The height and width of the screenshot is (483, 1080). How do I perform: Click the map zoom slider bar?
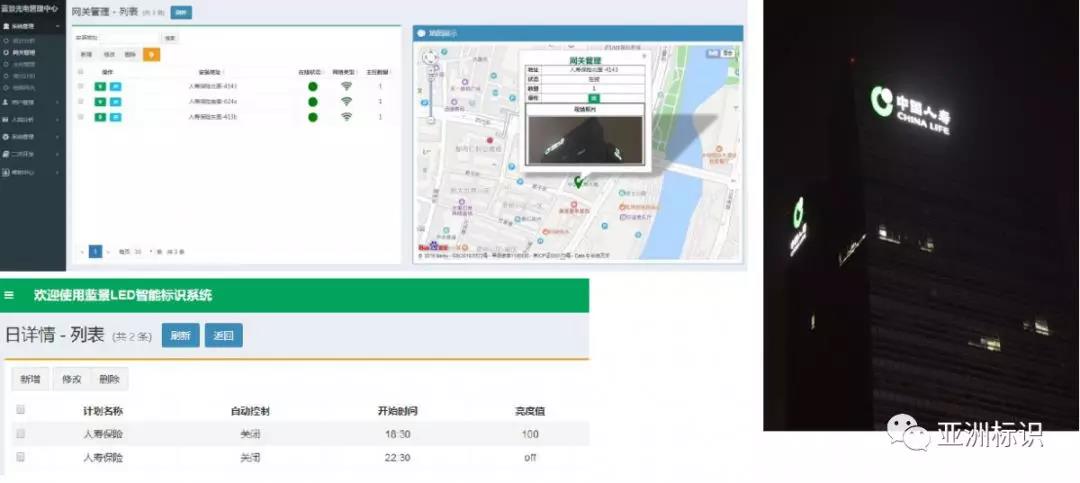[x=430, y=95]
